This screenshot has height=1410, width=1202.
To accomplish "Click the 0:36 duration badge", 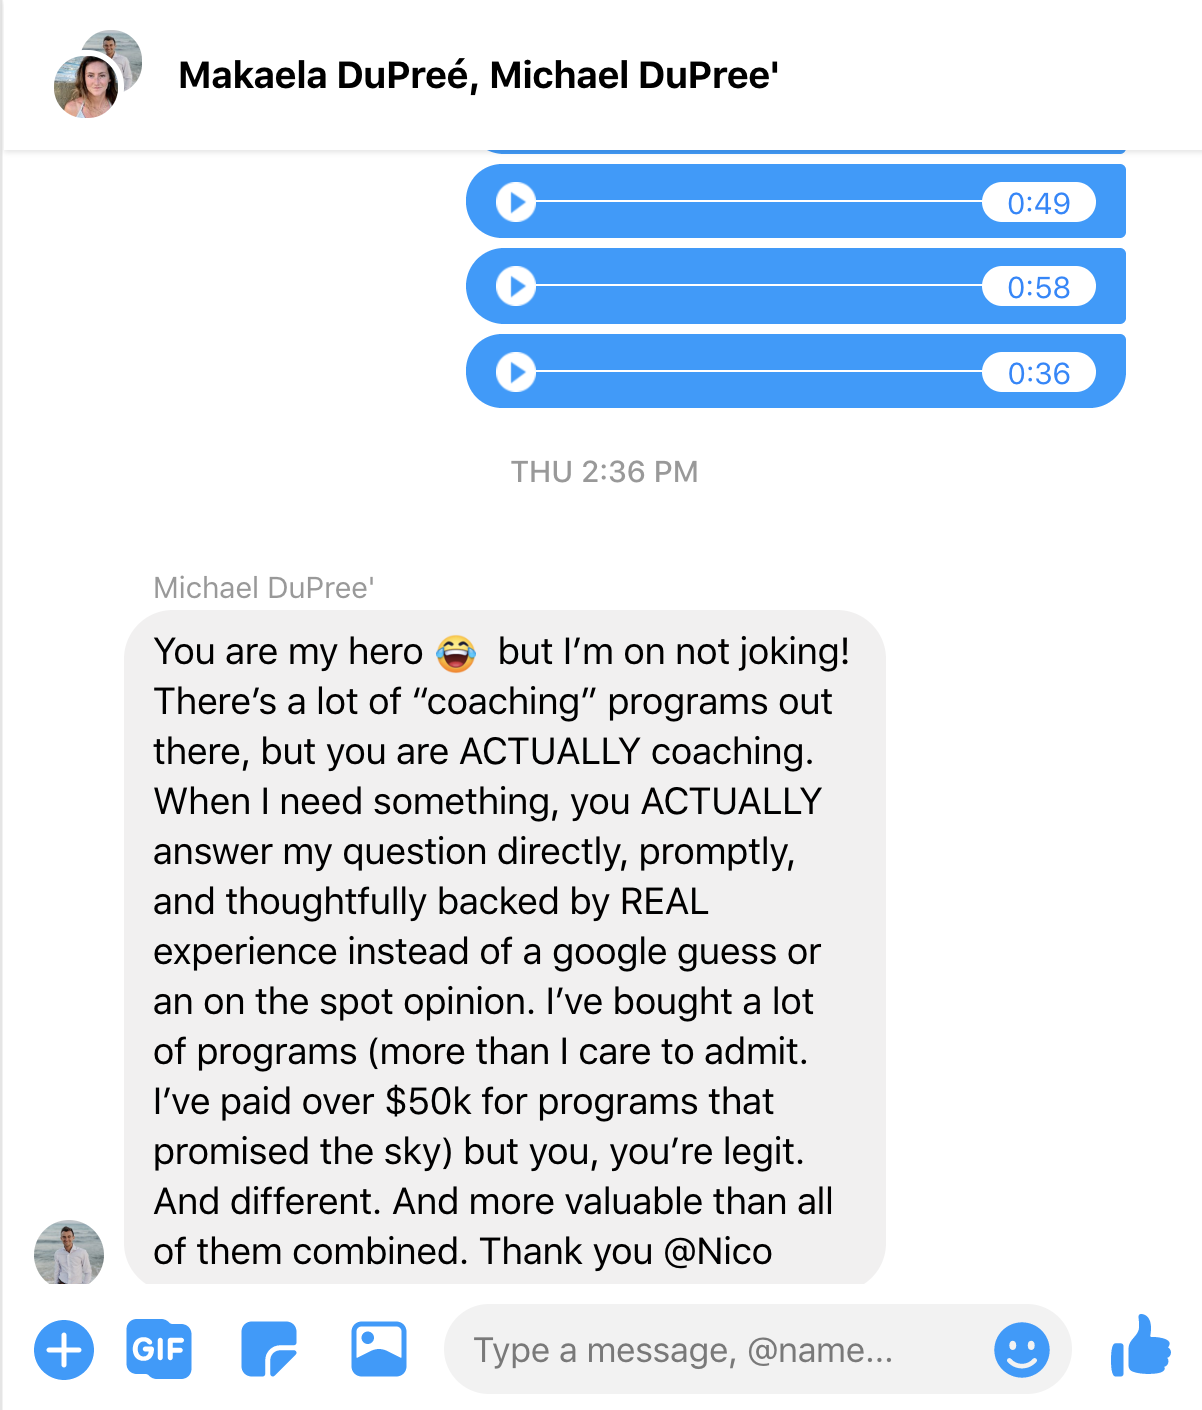I will 1038,373.
